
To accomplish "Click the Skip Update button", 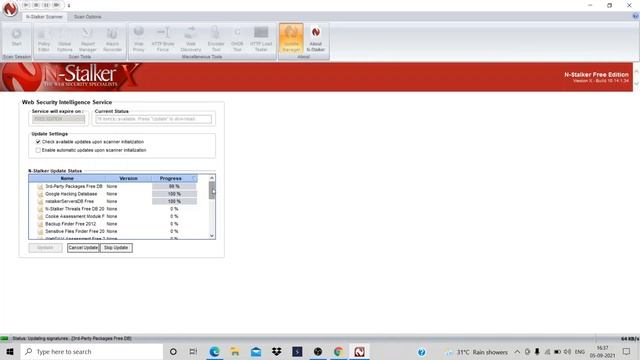I will (x=116, y=248).
